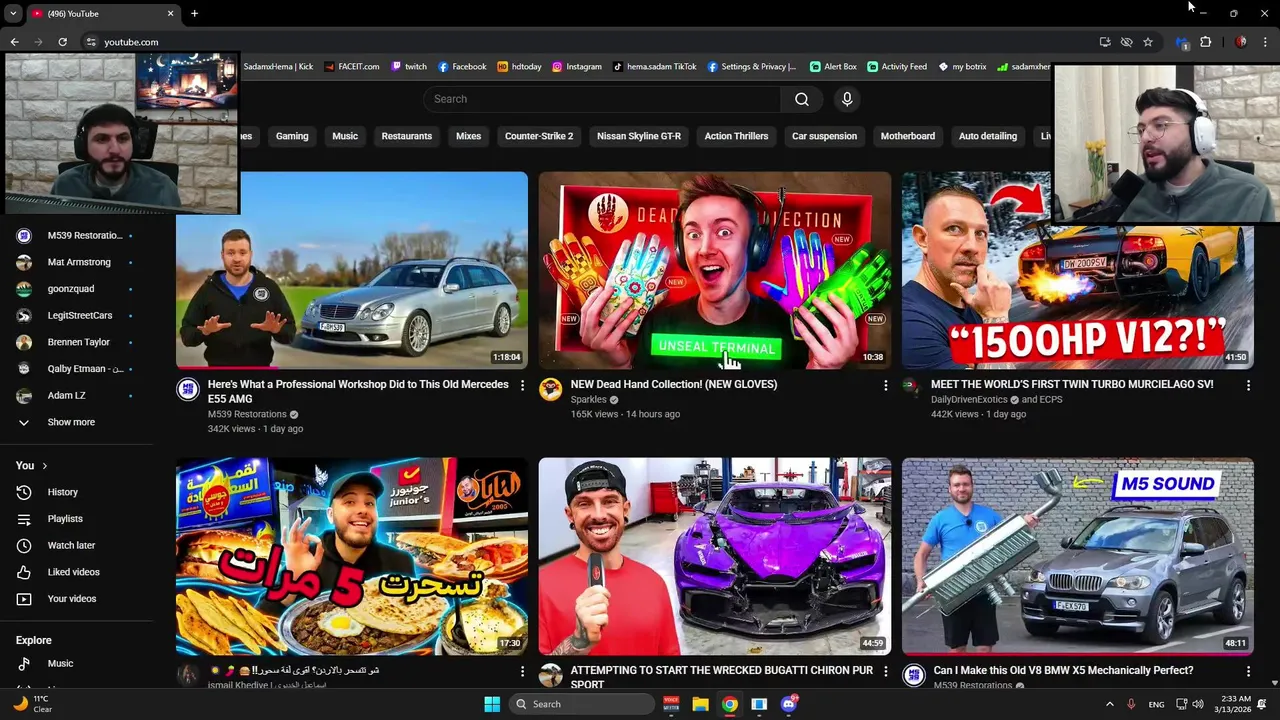Select the Car suspension chip
Screen dimensions: 1280x720
tap(824, 136)
